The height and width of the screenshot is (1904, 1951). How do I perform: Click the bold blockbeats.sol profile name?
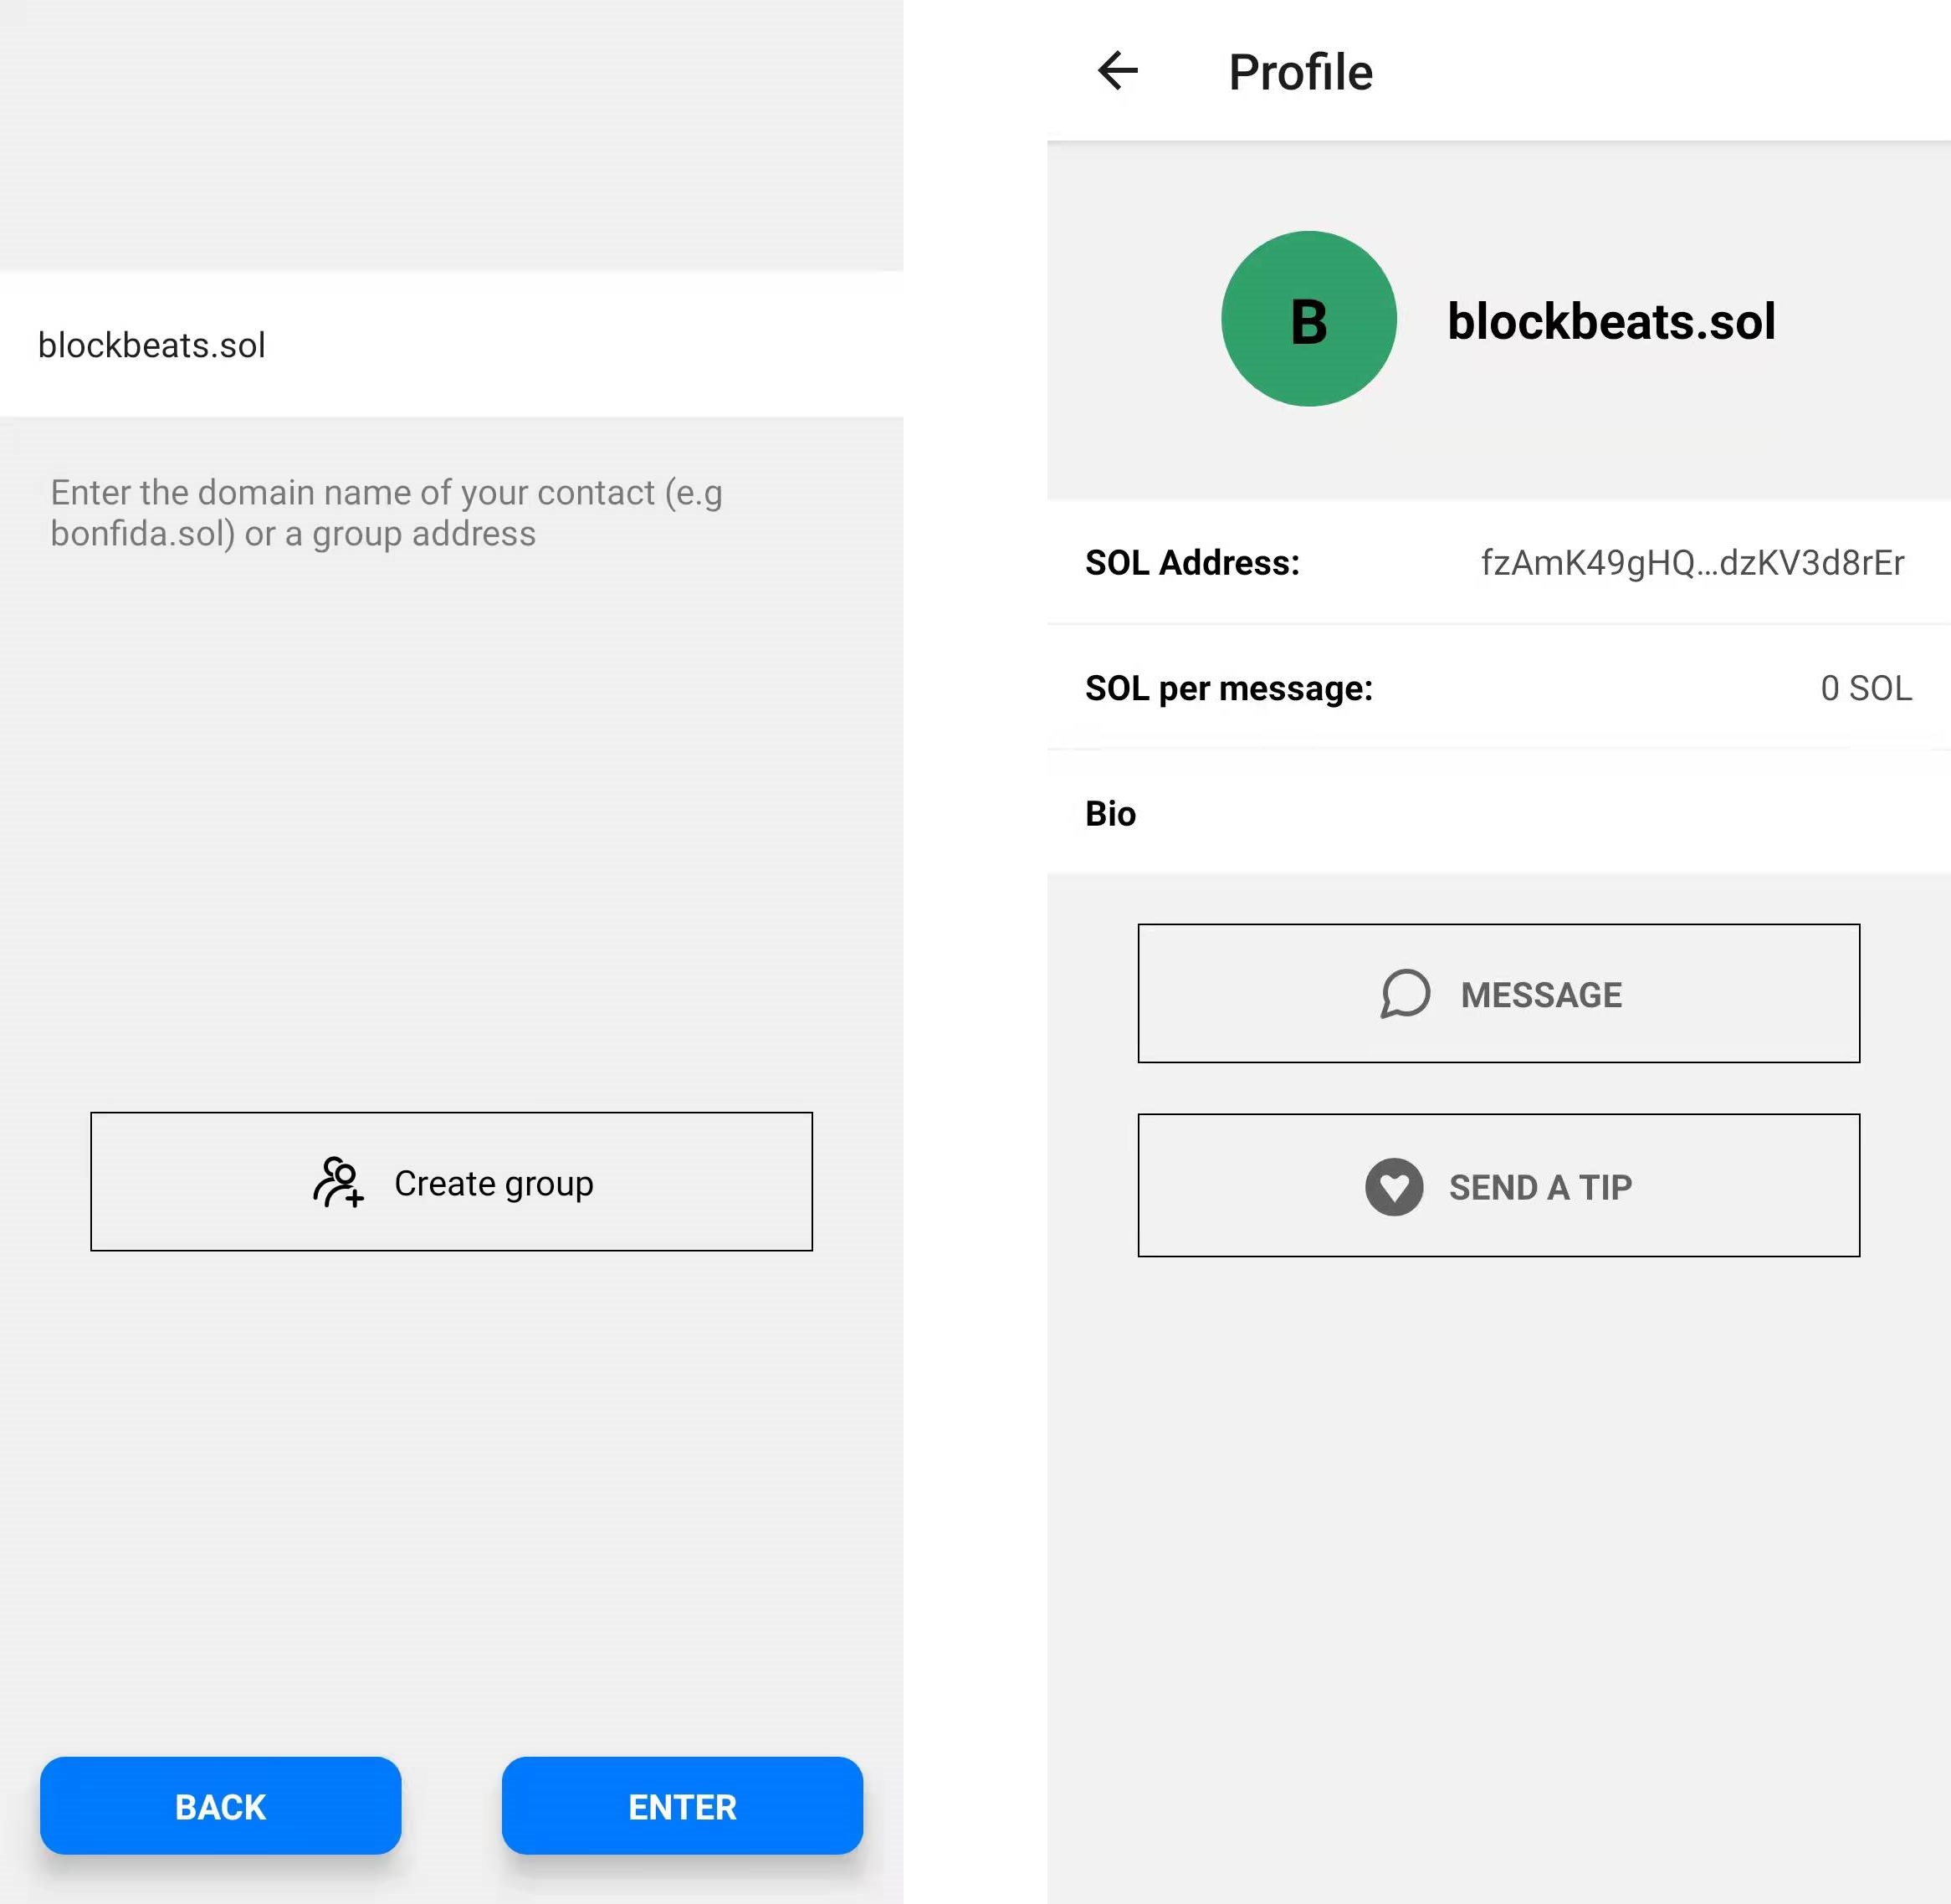1611,321
